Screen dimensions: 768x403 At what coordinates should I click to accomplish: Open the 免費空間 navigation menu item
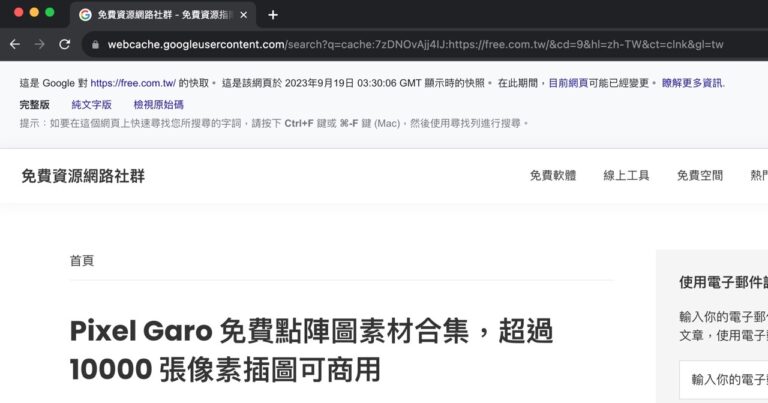coord(700,175)
